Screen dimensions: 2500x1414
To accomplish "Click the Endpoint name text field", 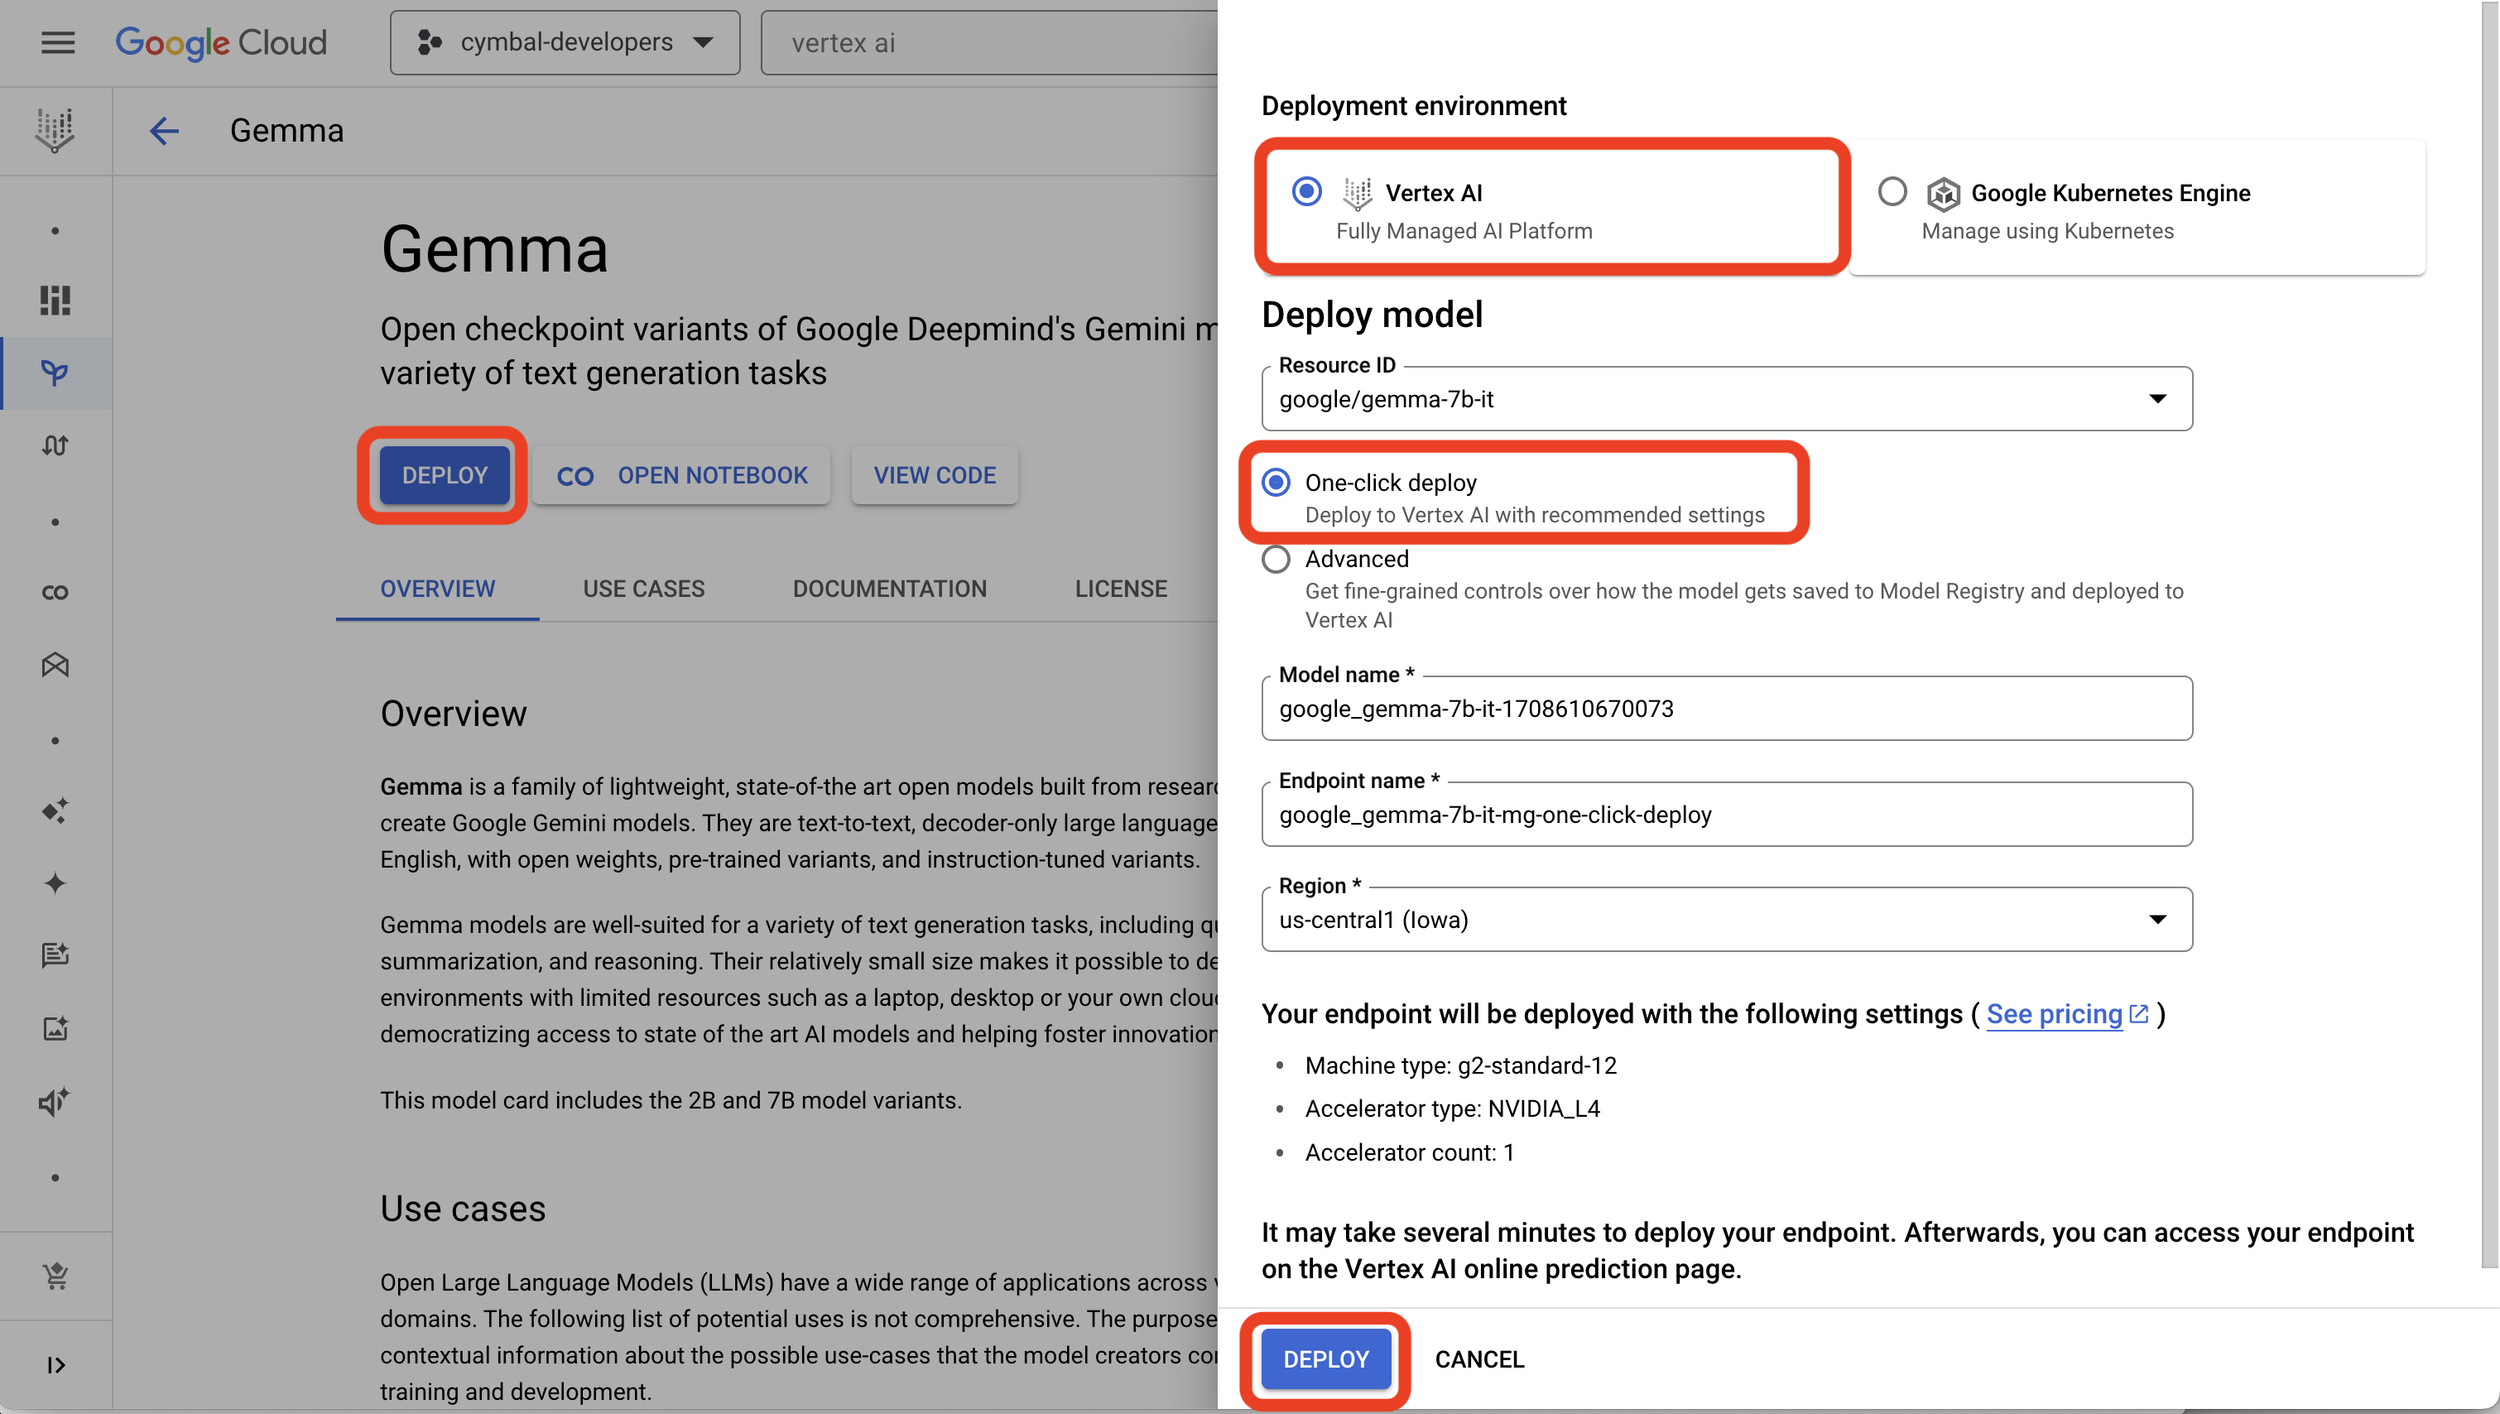I will [x=1726, y=815].
